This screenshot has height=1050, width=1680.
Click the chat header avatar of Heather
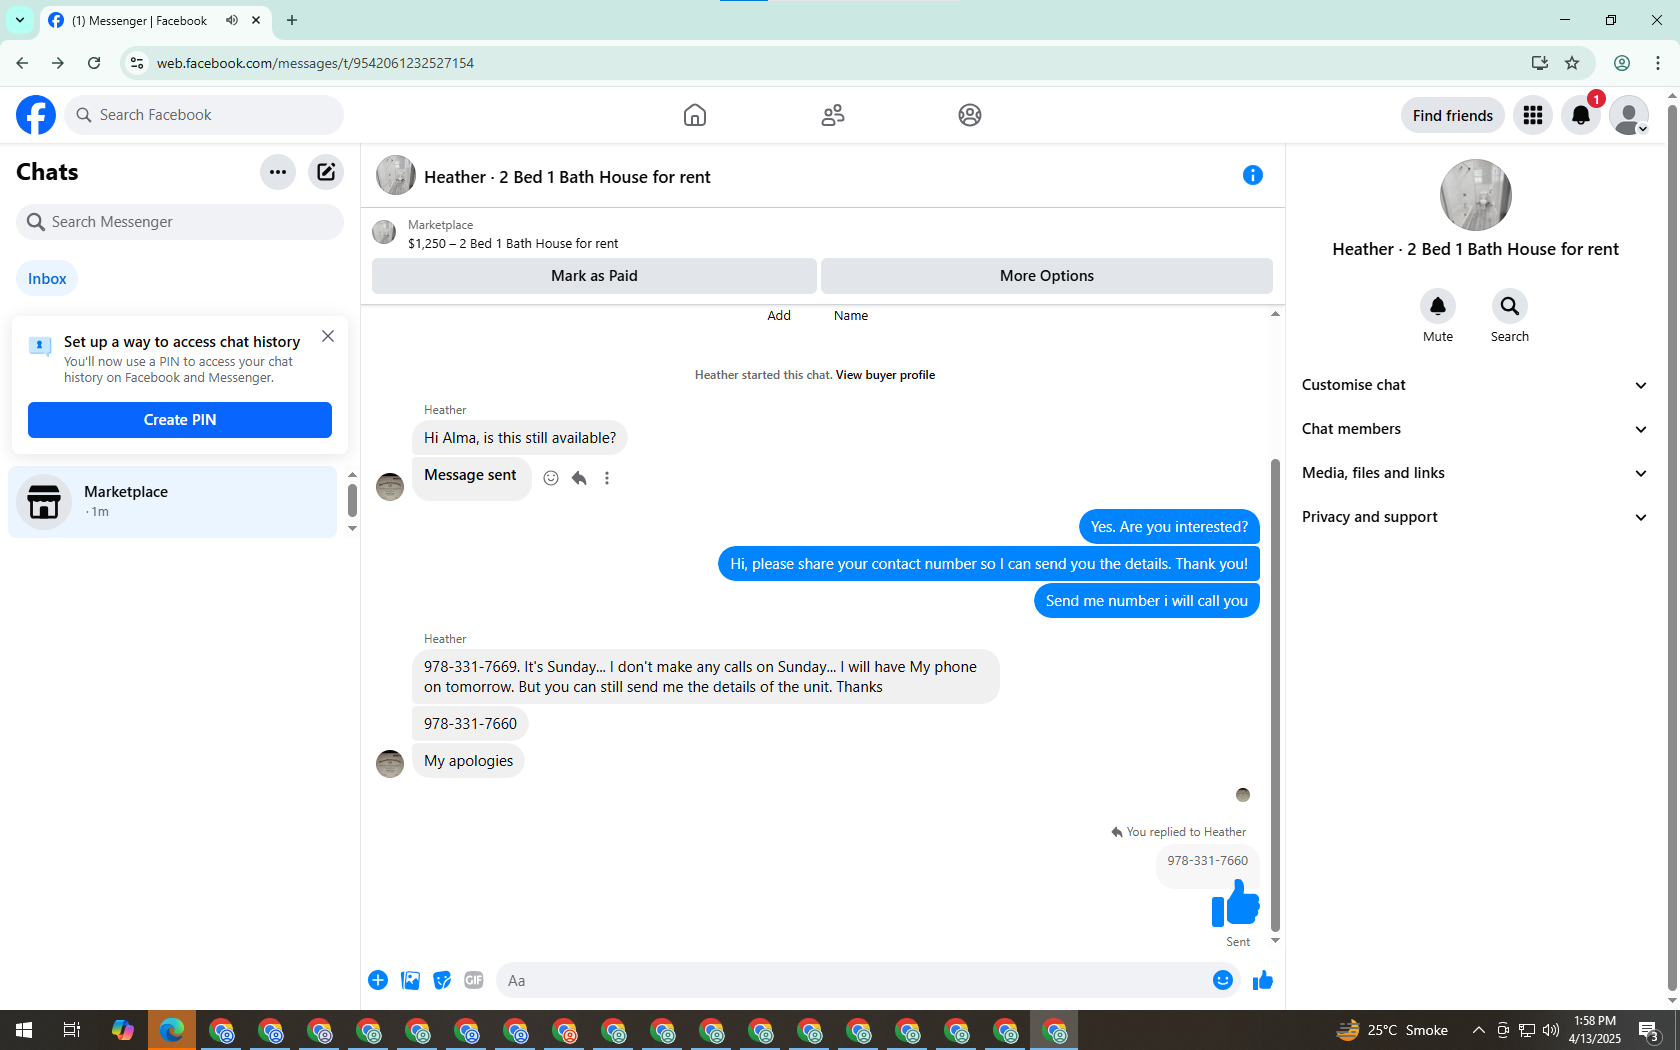pyautogui.click(x=396, y=175)
